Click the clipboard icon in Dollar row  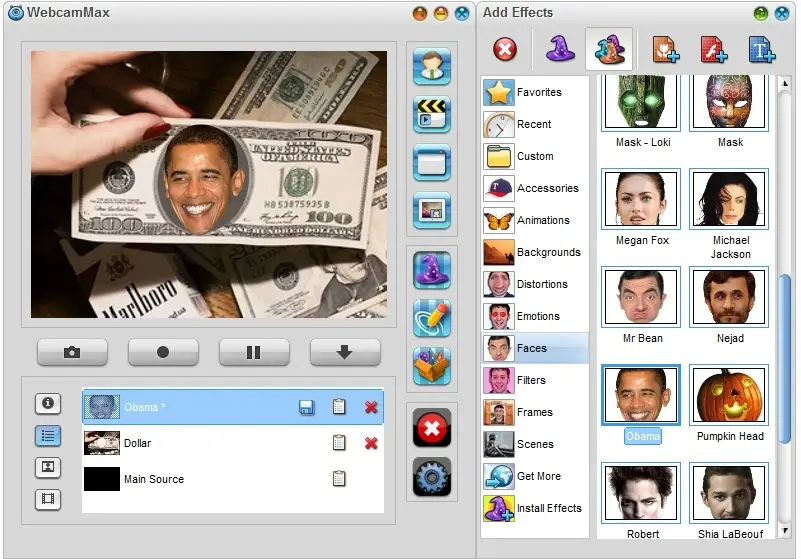pyautogui.click(x=339, y=442)
